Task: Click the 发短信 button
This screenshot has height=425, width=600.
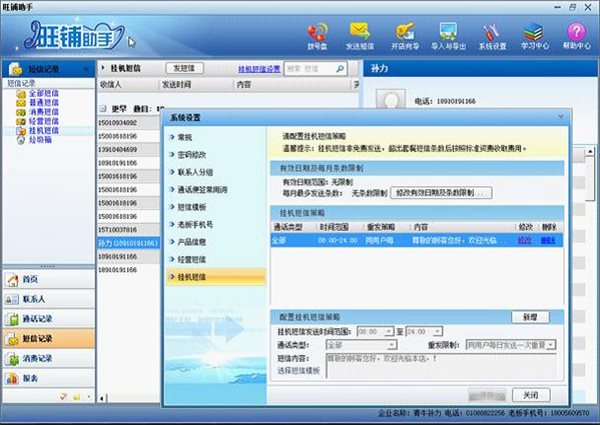Action: [184, 68]
